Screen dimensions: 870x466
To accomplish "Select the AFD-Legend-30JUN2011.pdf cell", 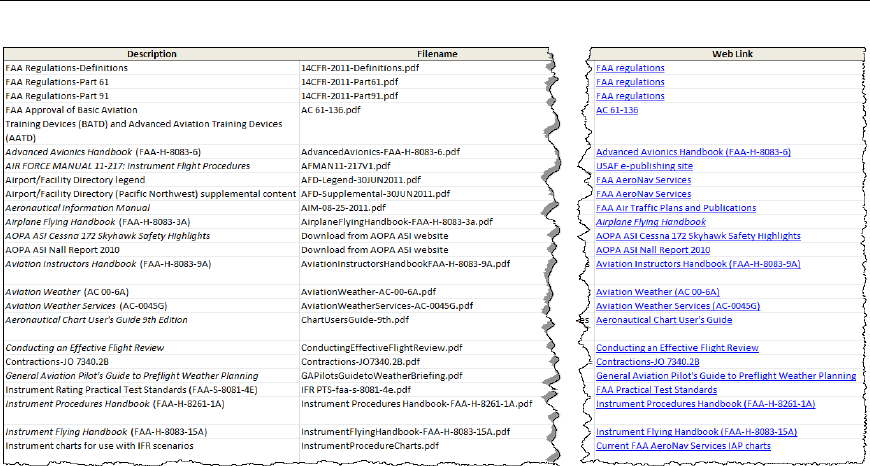I will 361,180.
